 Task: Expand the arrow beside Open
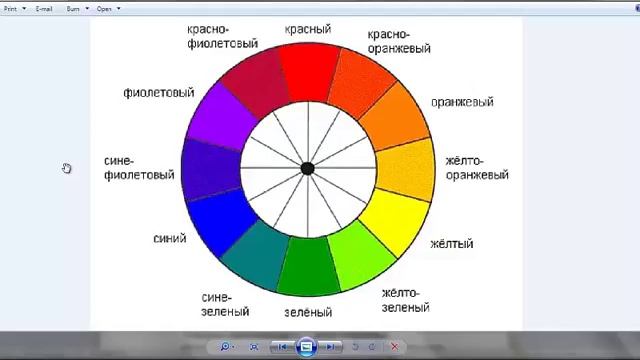tap(119, 9)
